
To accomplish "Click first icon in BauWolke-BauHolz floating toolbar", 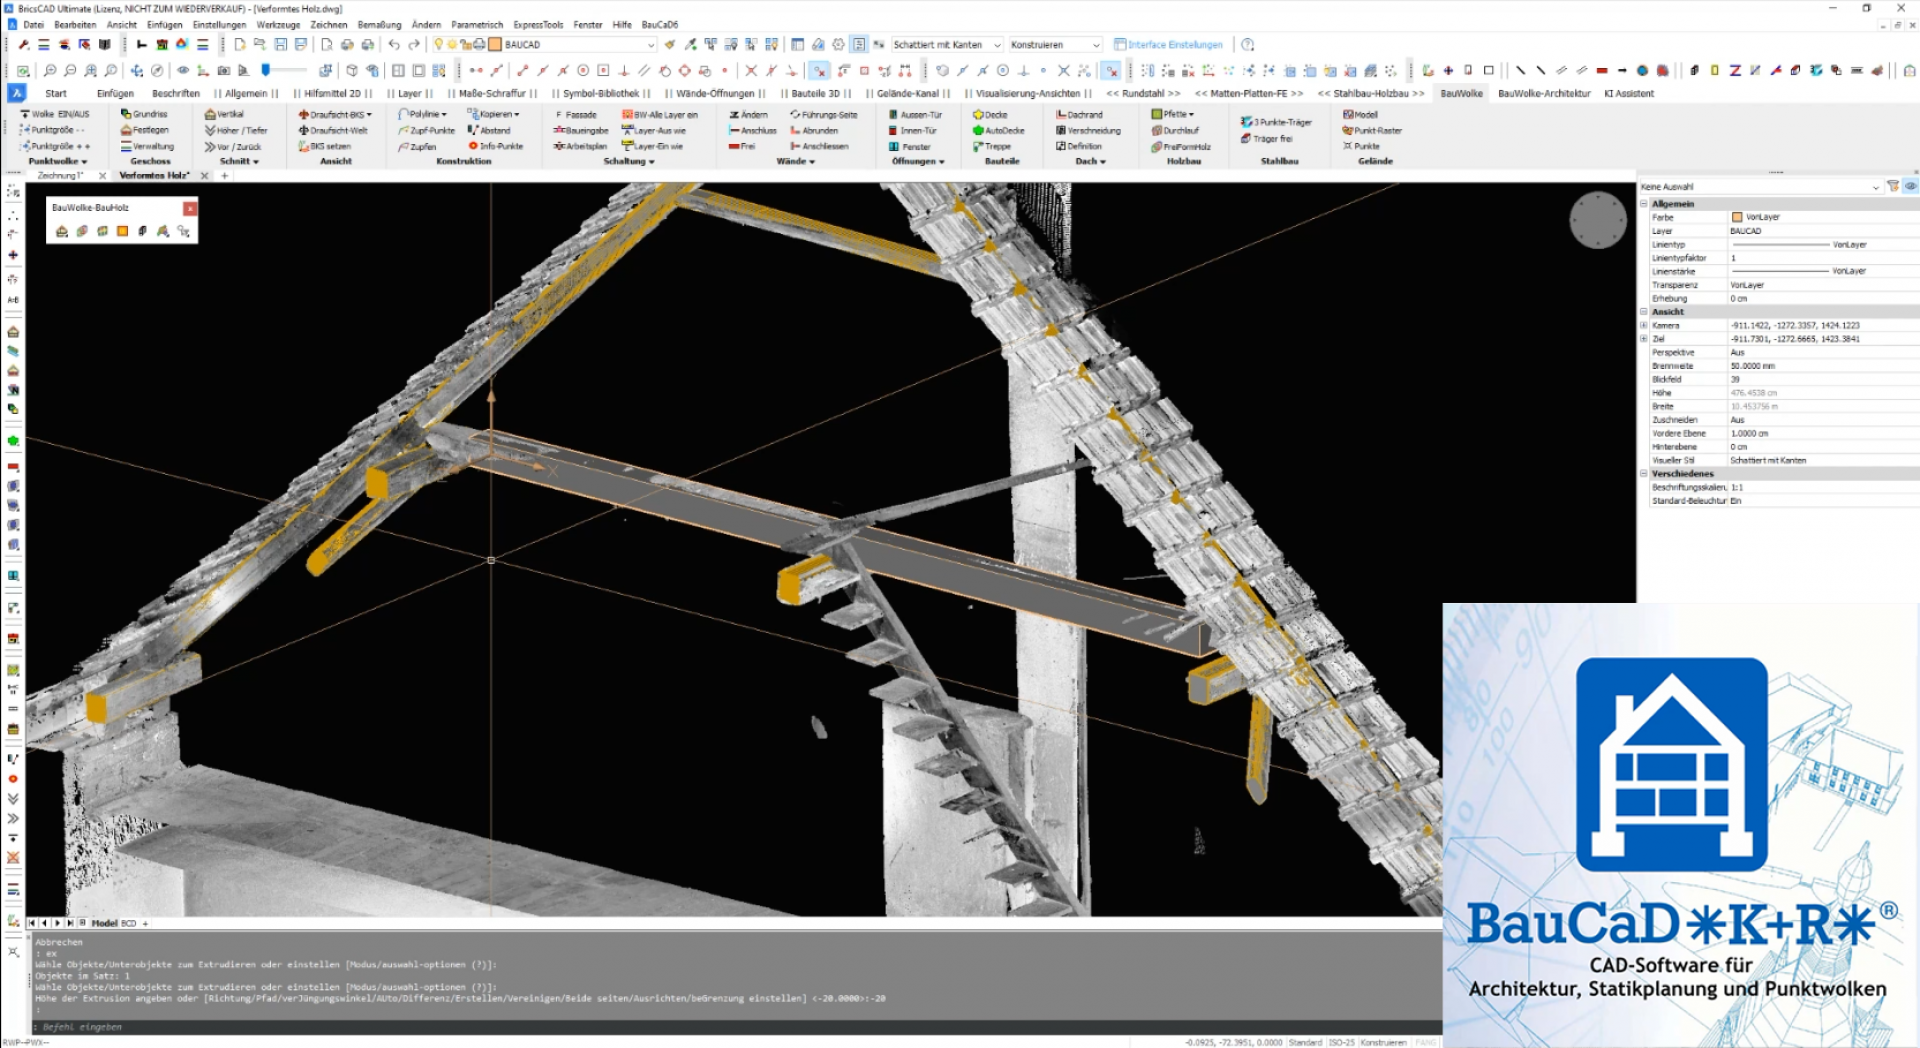I will click(x=62, y=231).
